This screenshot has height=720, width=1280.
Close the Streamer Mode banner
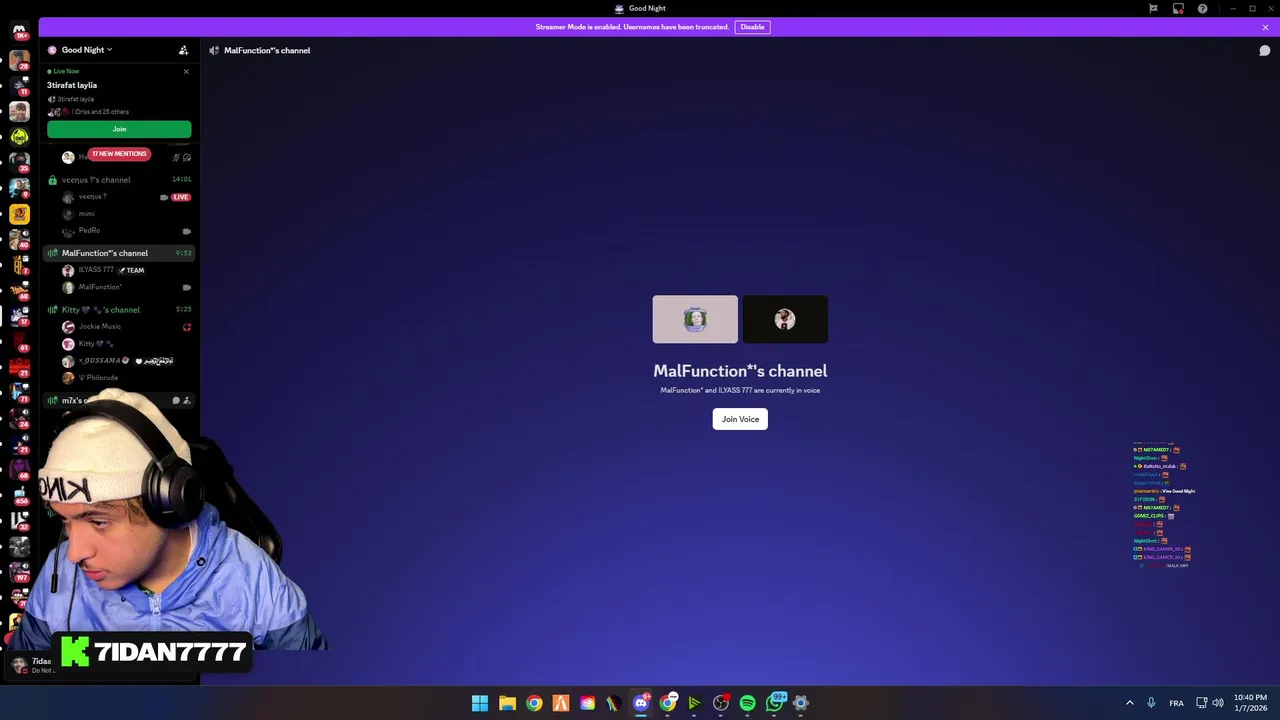[1265, 27]
